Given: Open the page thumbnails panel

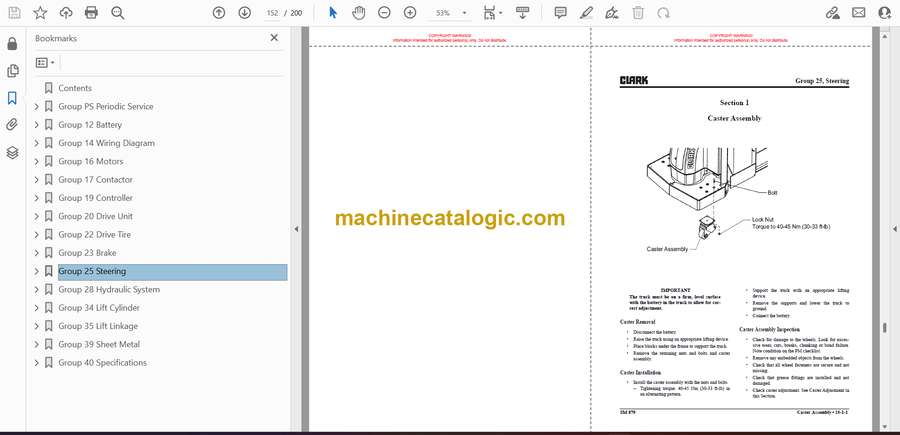Looking at the screenshot, I should (x=13, y=71).
